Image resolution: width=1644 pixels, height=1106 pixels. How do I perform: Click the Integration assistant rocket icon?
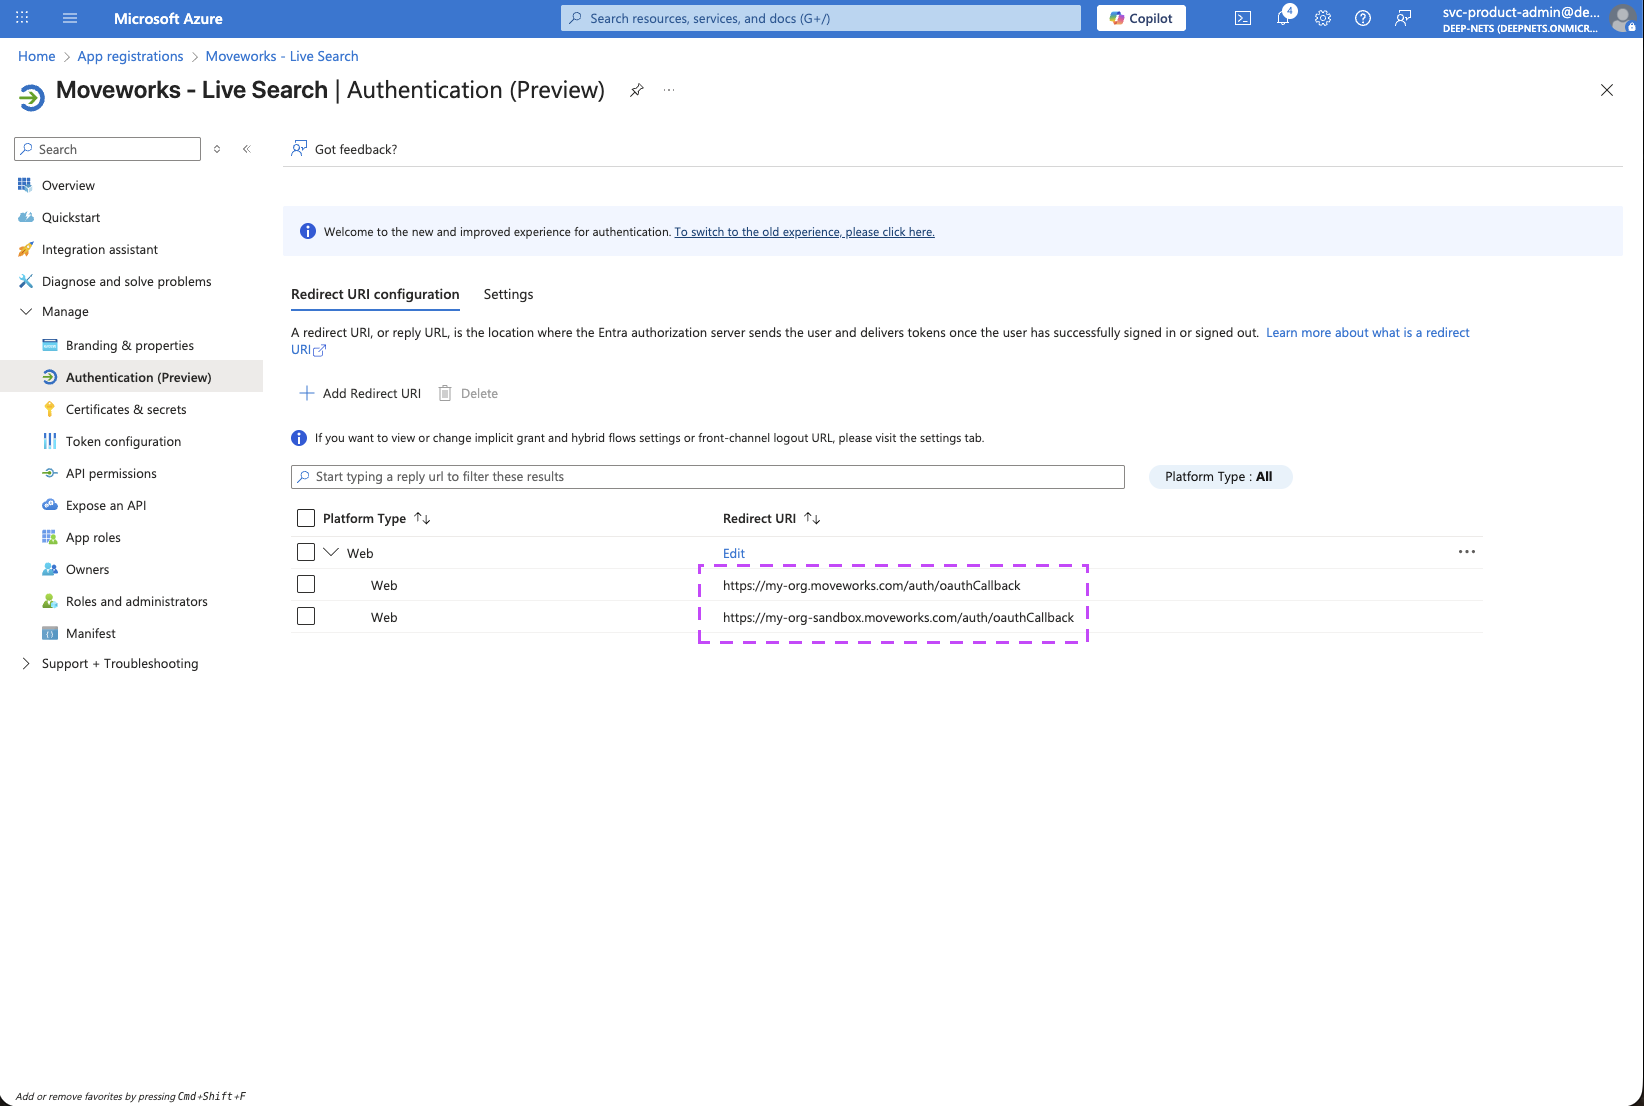25,249
